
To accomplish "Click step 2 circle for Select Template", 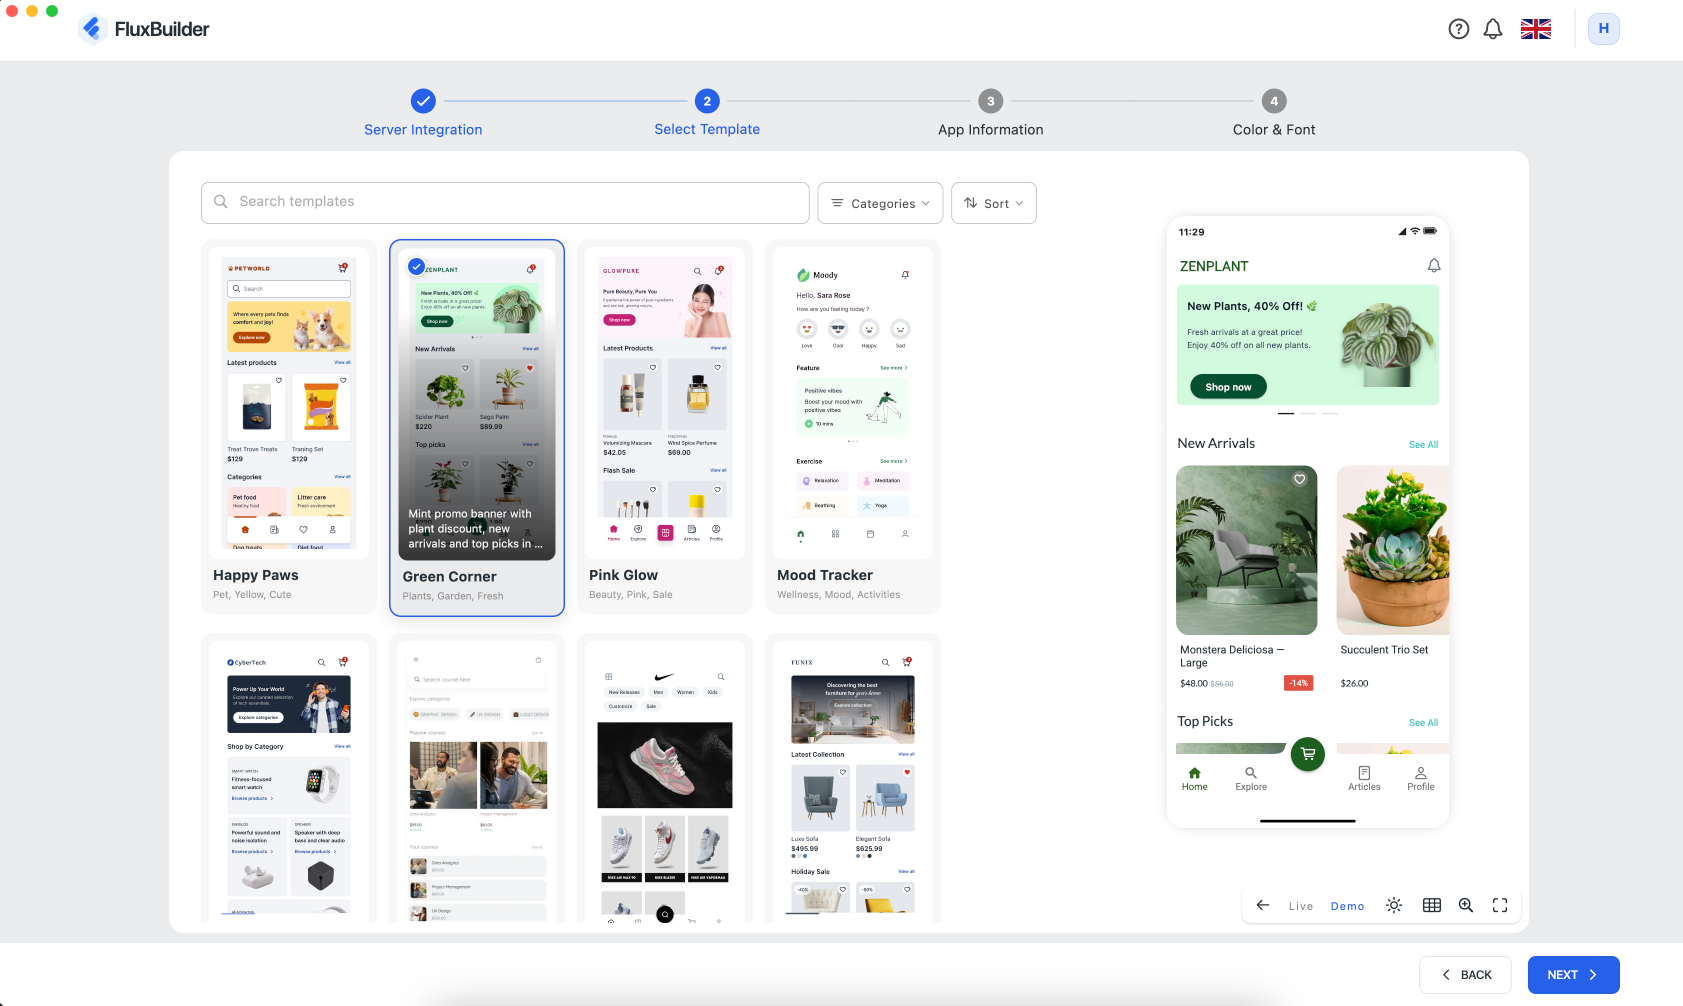I will click(707, 101).
